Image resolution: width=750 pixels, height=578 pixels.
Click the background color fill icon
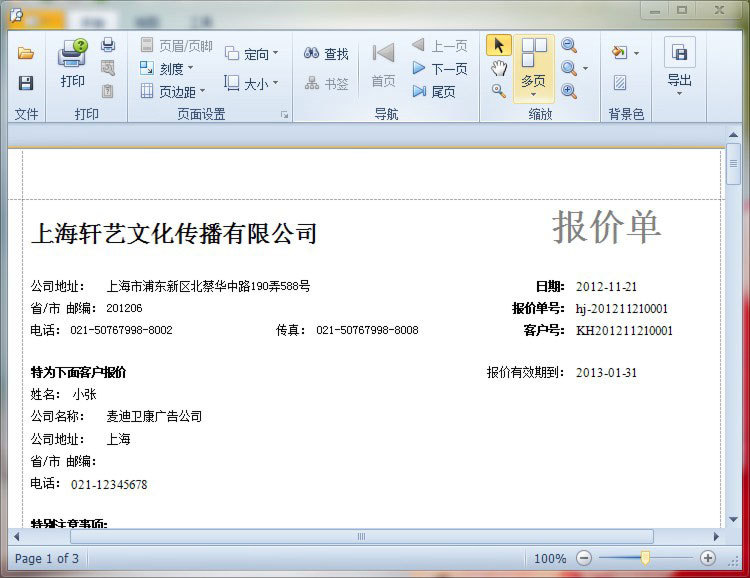point(619,52)
